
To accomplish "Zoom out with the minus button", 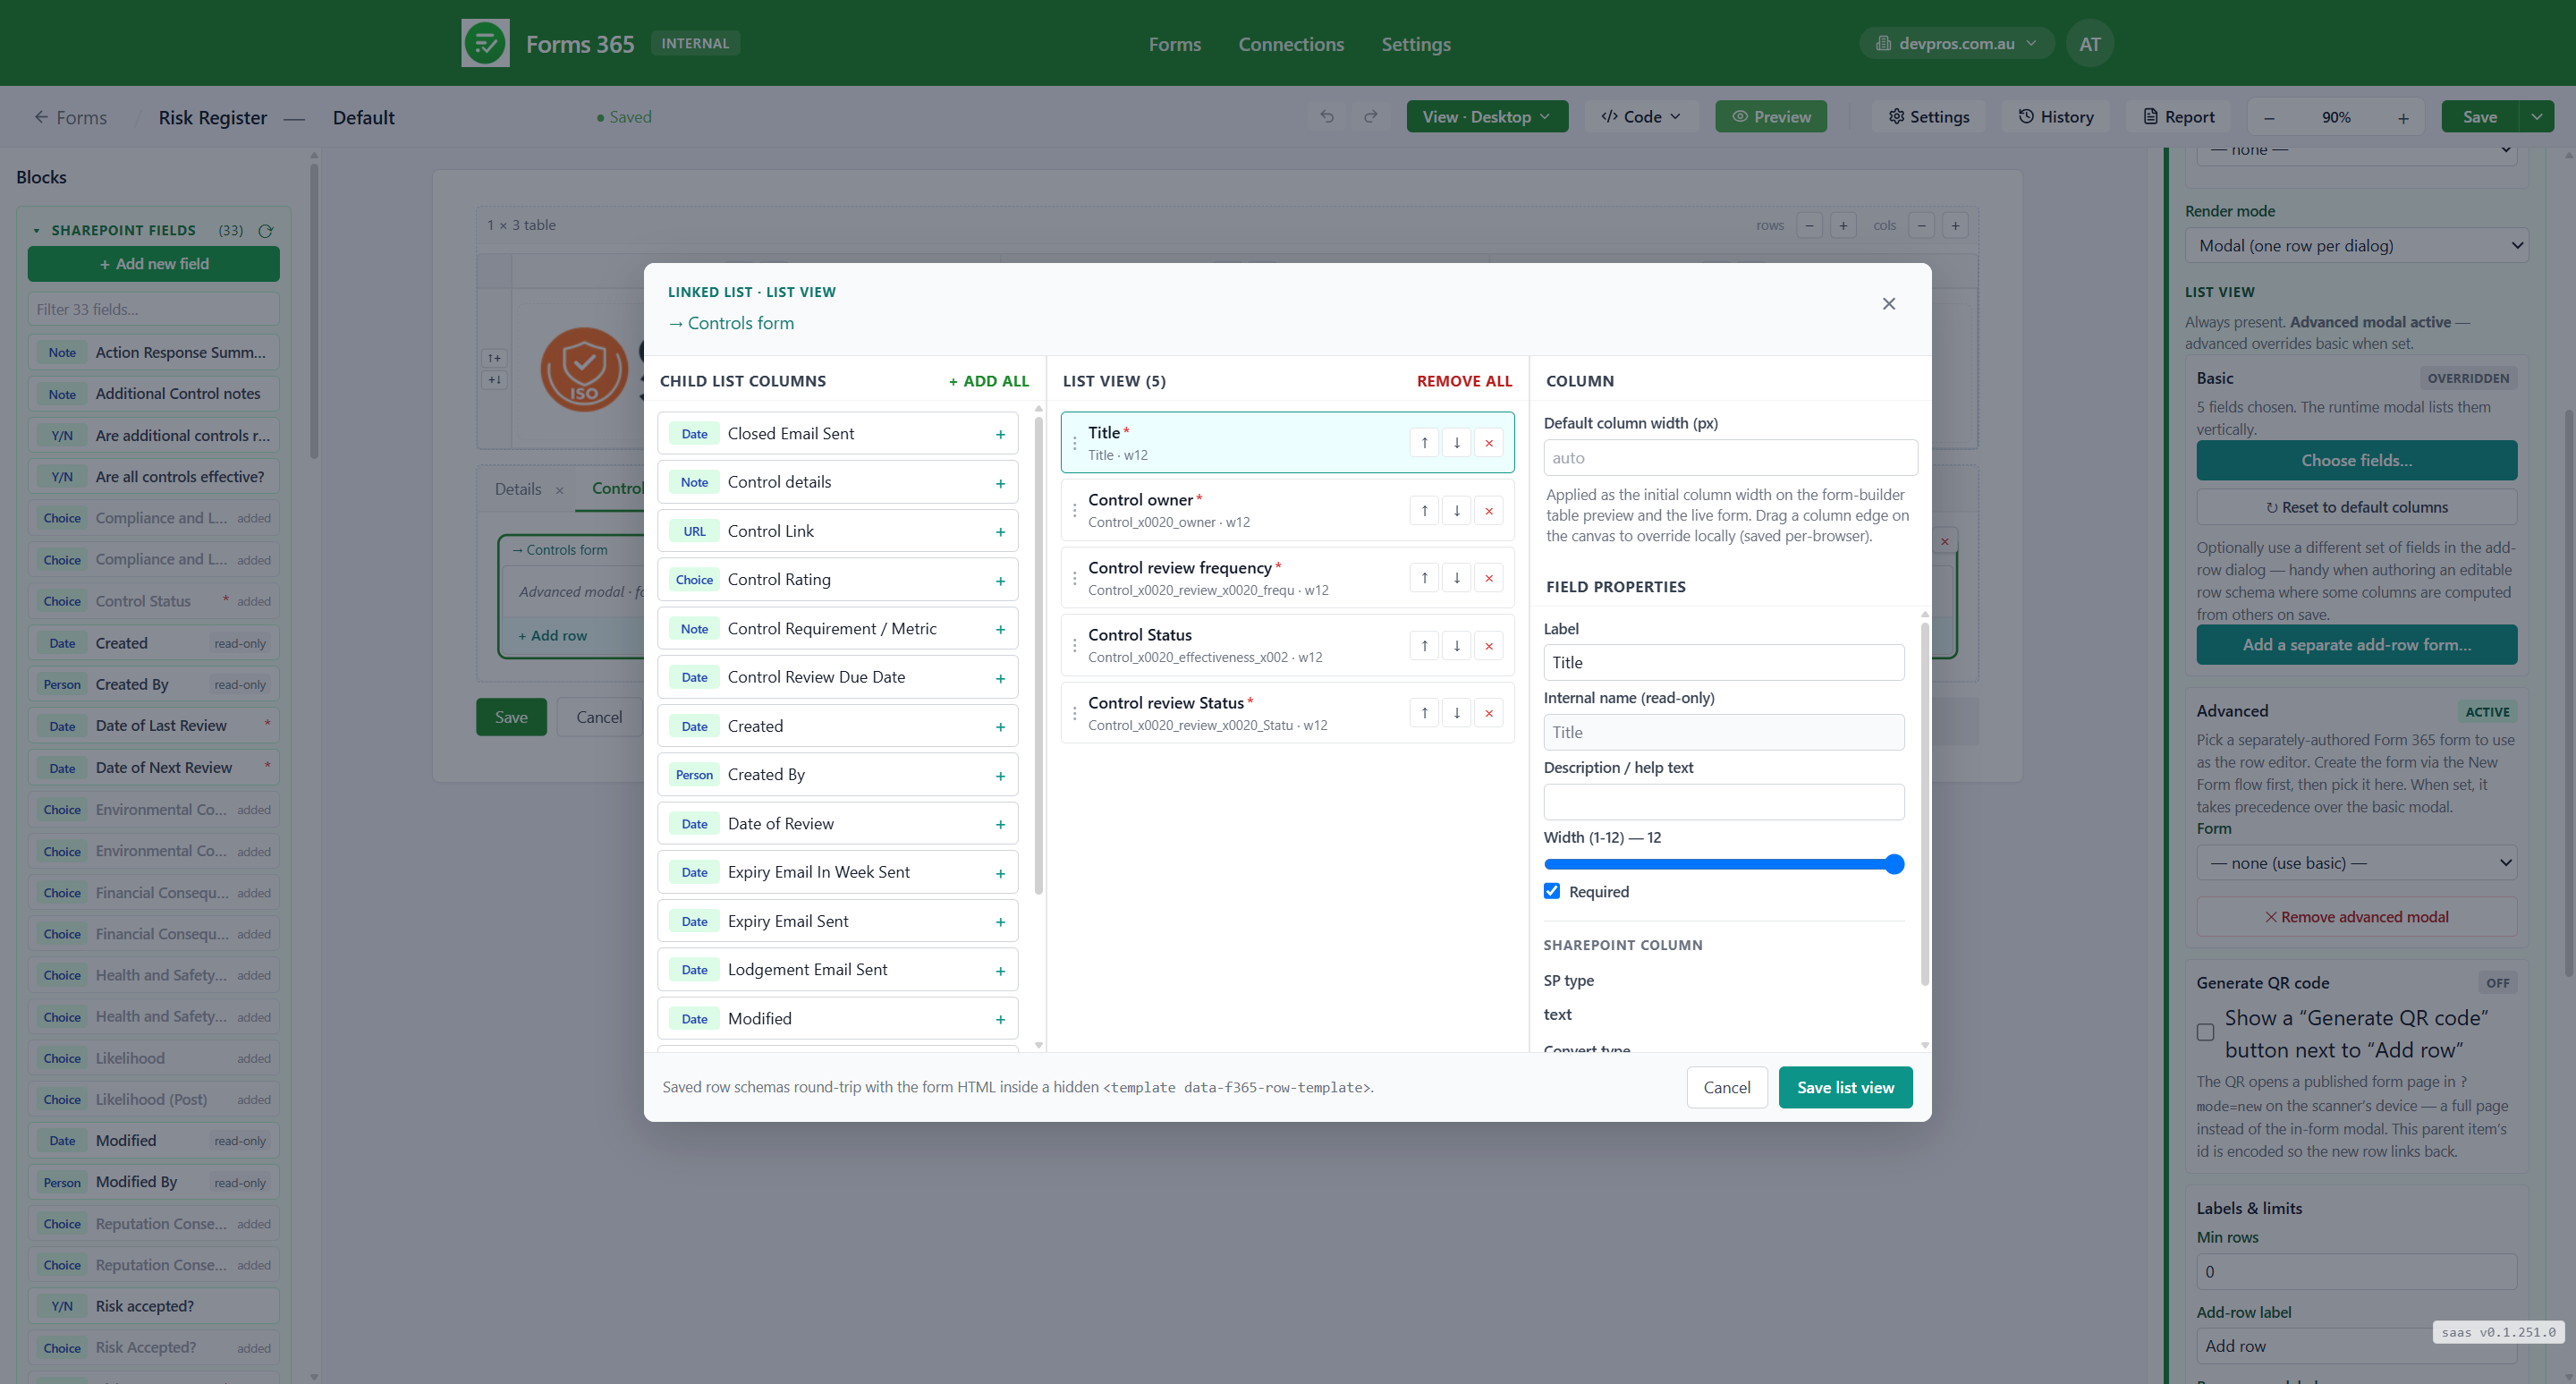I will tap(2269, 118).
